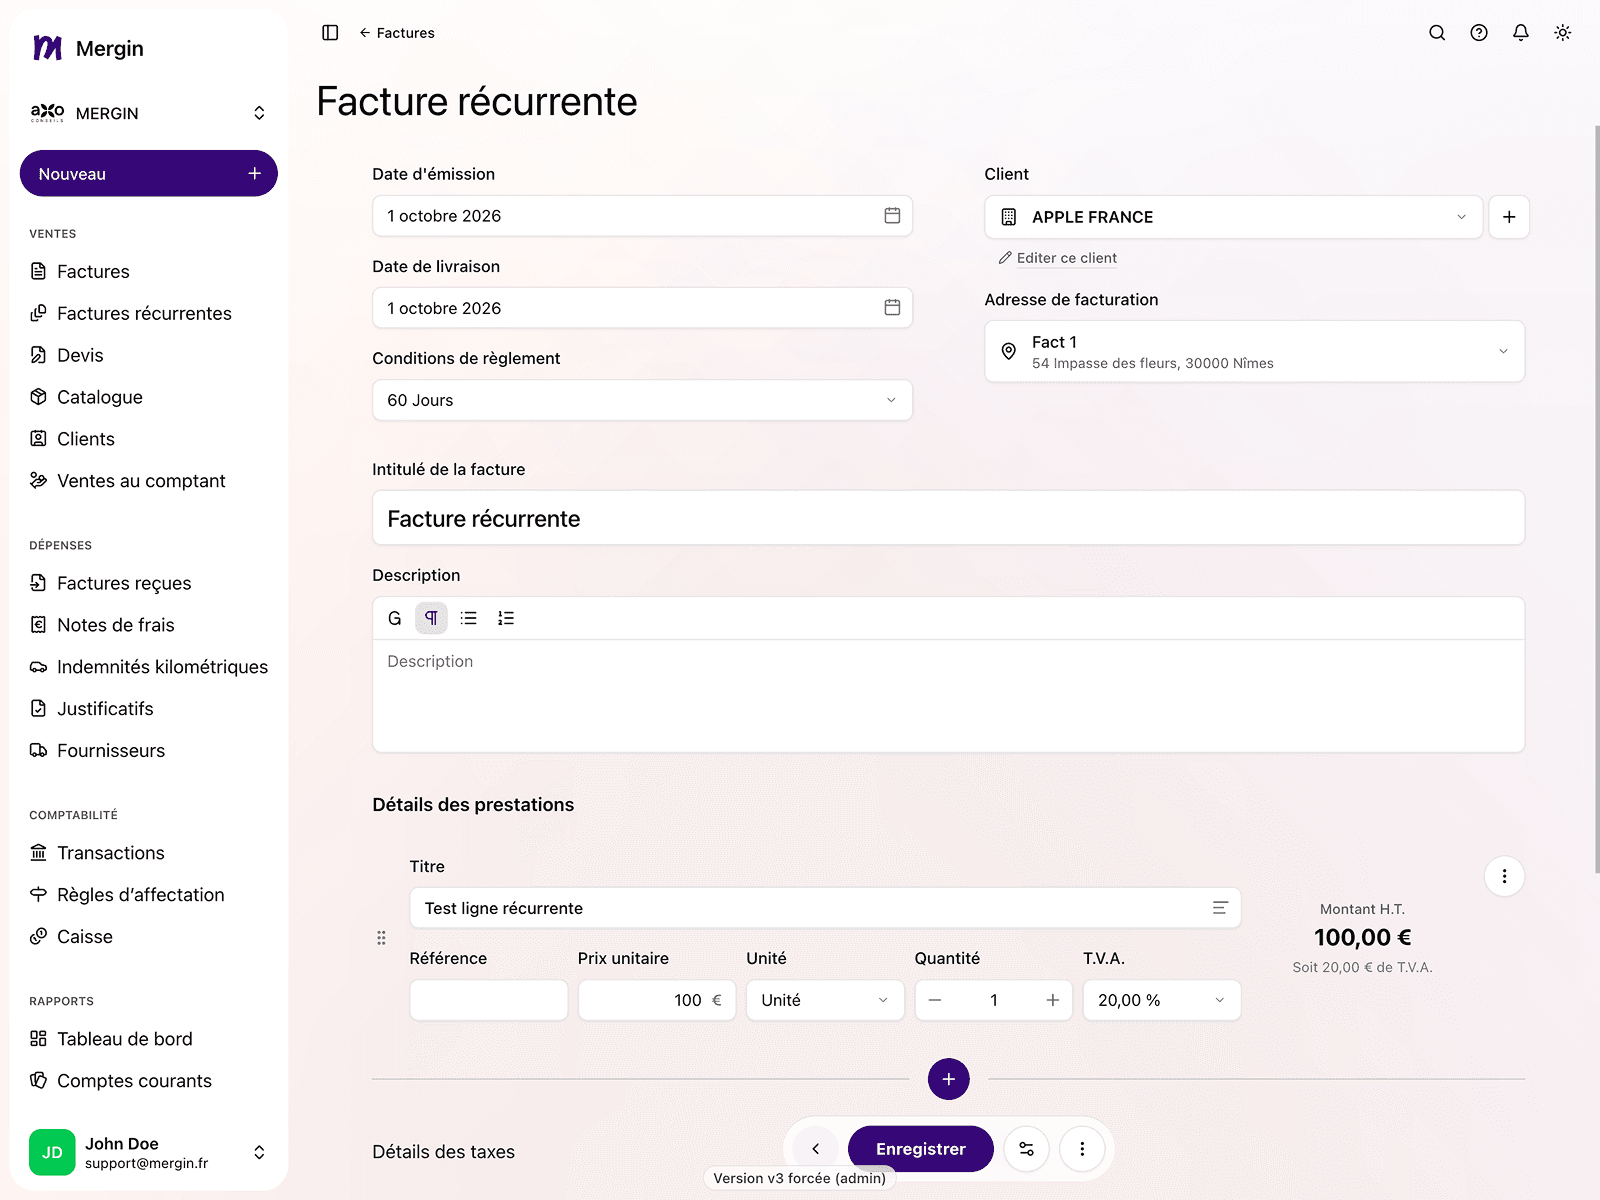Switch organization MERGIN selector
The width and height of the screenshot is (1600, 1200).
tap(149, 113)
